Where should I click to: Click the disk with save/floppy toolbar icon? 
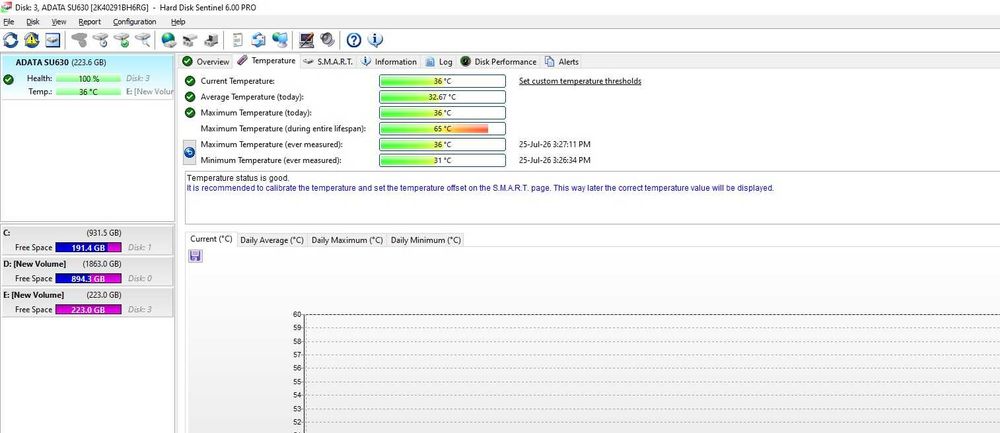189,40
